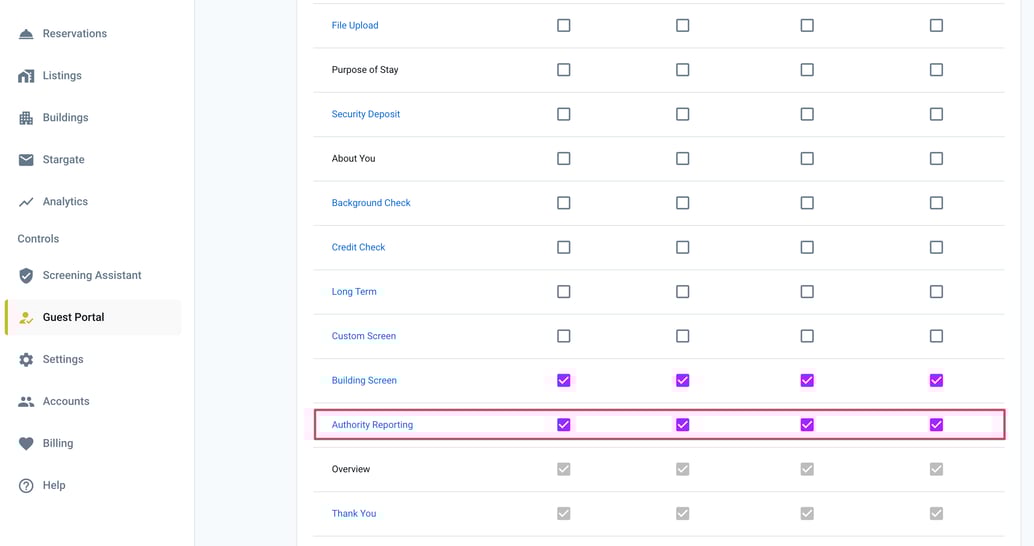Open the Authority Reporting link
Screen dimensions: 1034x546
pyautogui.click(x=372, y=425)
